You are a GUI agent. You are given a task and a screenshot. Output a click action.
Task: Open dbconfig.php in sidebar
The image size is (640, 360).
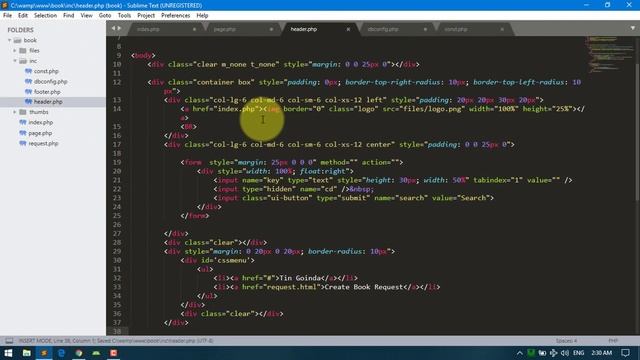51,81
